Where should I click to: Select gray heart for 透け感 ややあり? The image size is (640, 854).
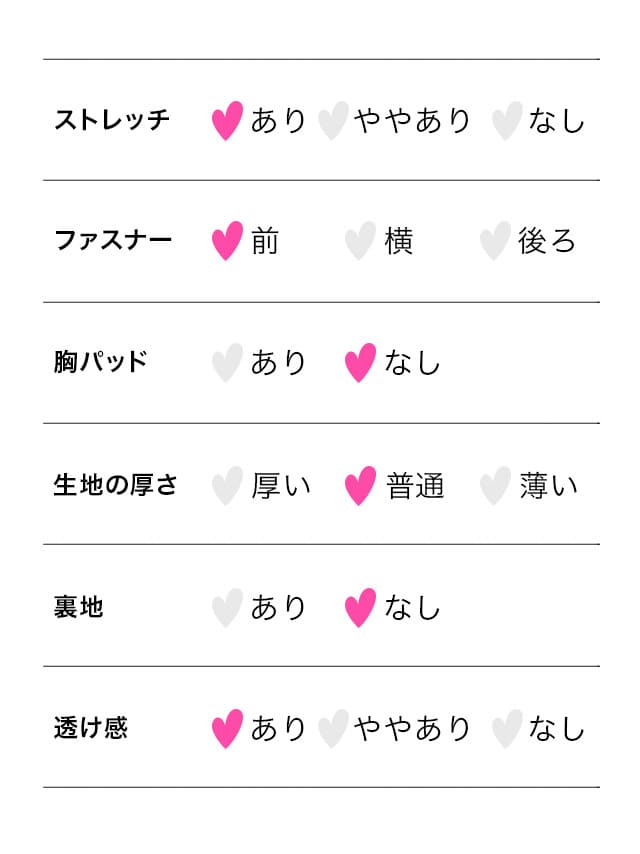332,729
